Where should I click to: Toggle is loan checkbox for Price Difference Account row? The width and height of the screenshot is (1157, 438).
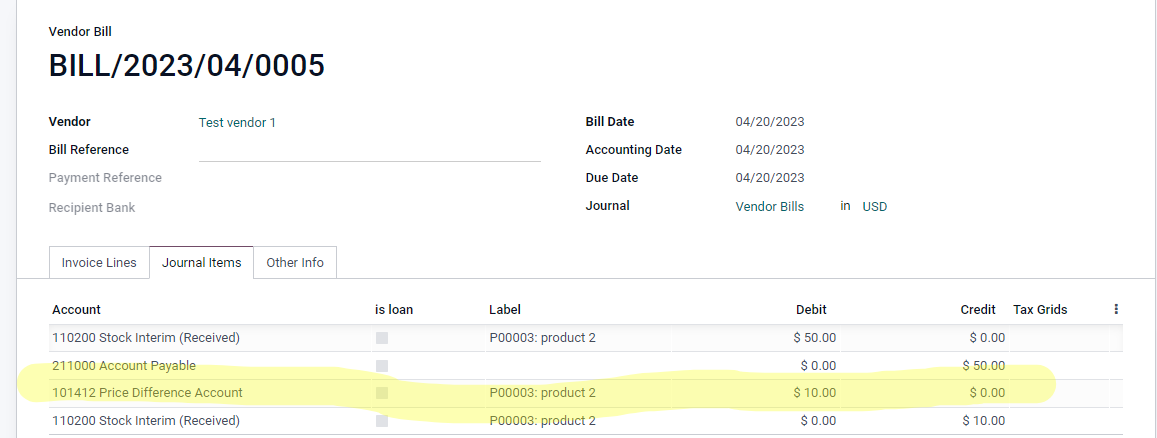[381, 393]
